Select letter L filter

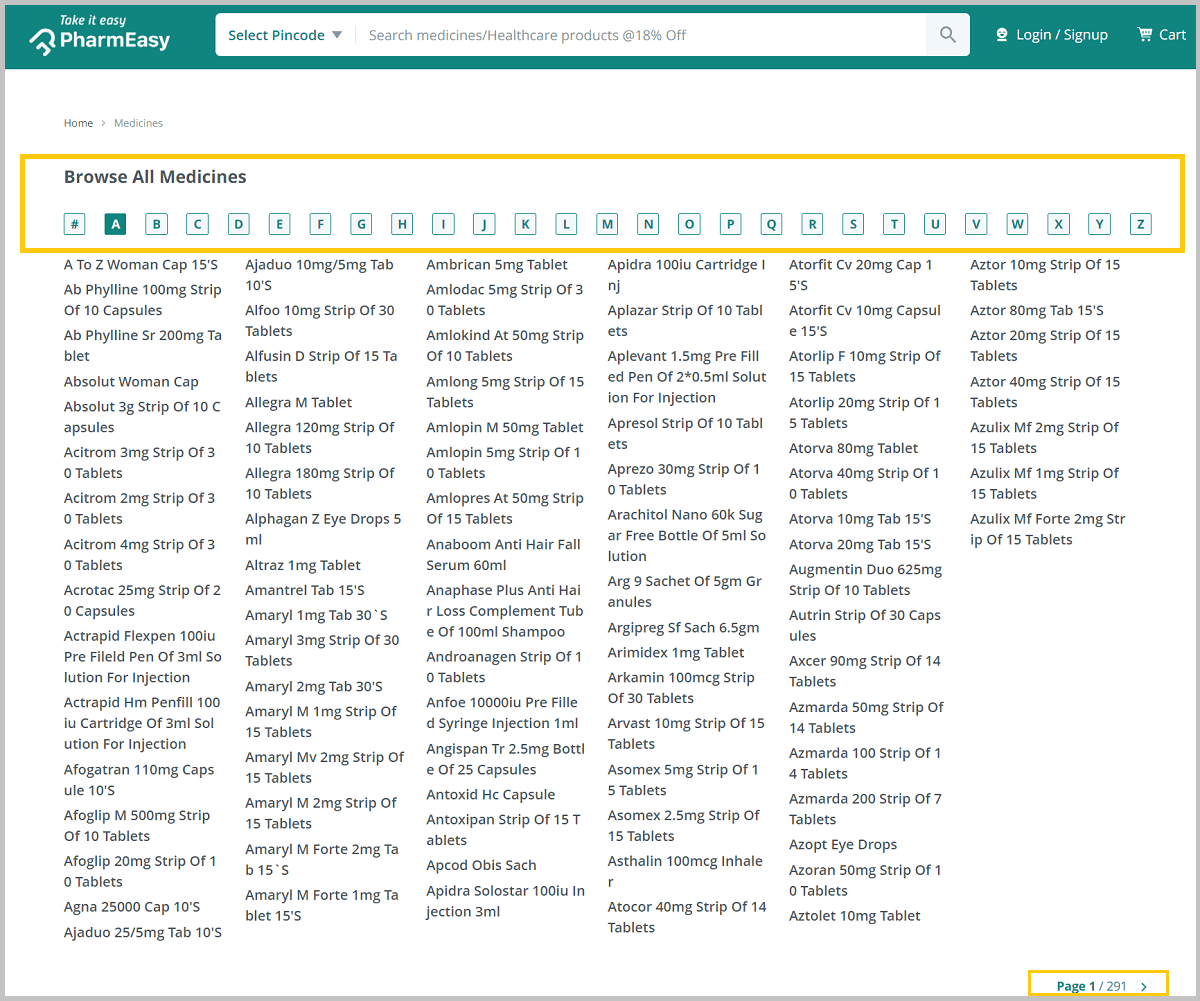pos(566,224)
